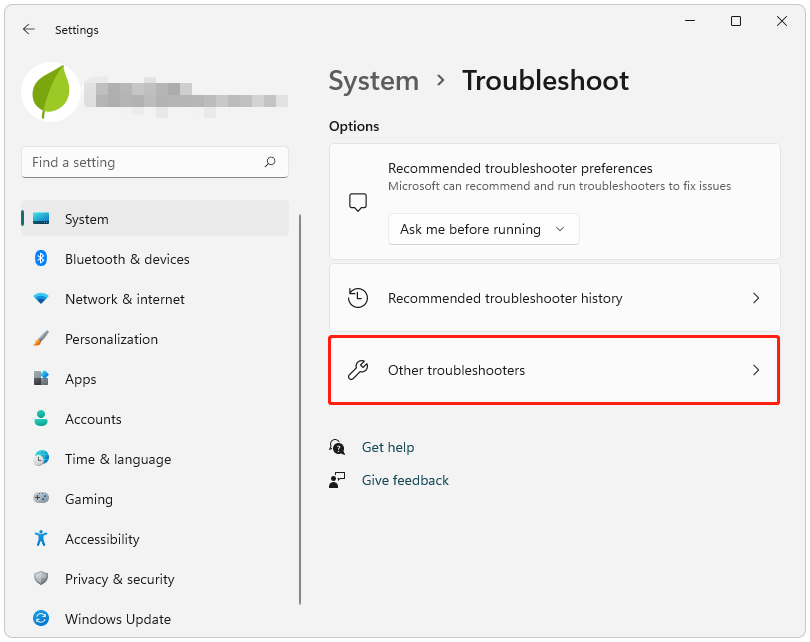Viewport: 810px width, 642px height.
Task: Click the Wi-Fi network icon in sidebar
Action: (41, 299)
